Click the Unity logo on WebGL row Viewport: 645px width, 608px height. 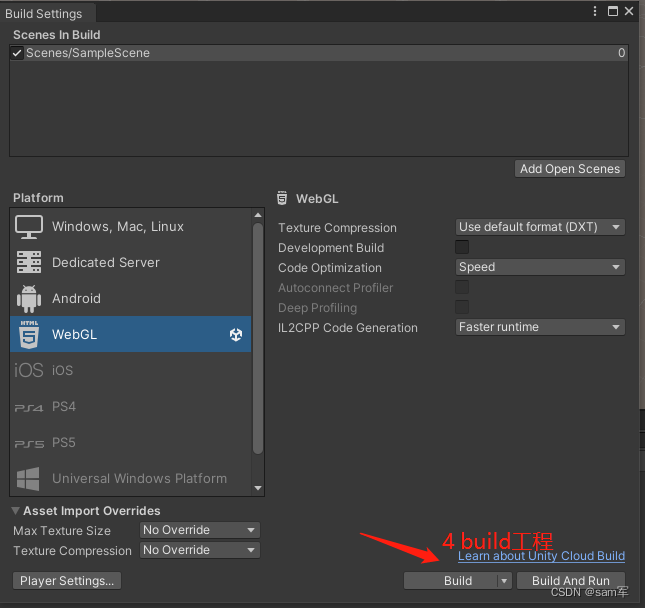click(236, 335)
